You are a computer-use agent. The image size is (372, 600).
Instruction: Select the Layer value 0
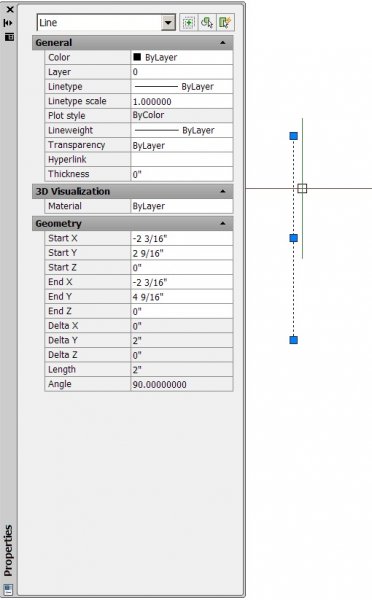[x=182, y=72]
